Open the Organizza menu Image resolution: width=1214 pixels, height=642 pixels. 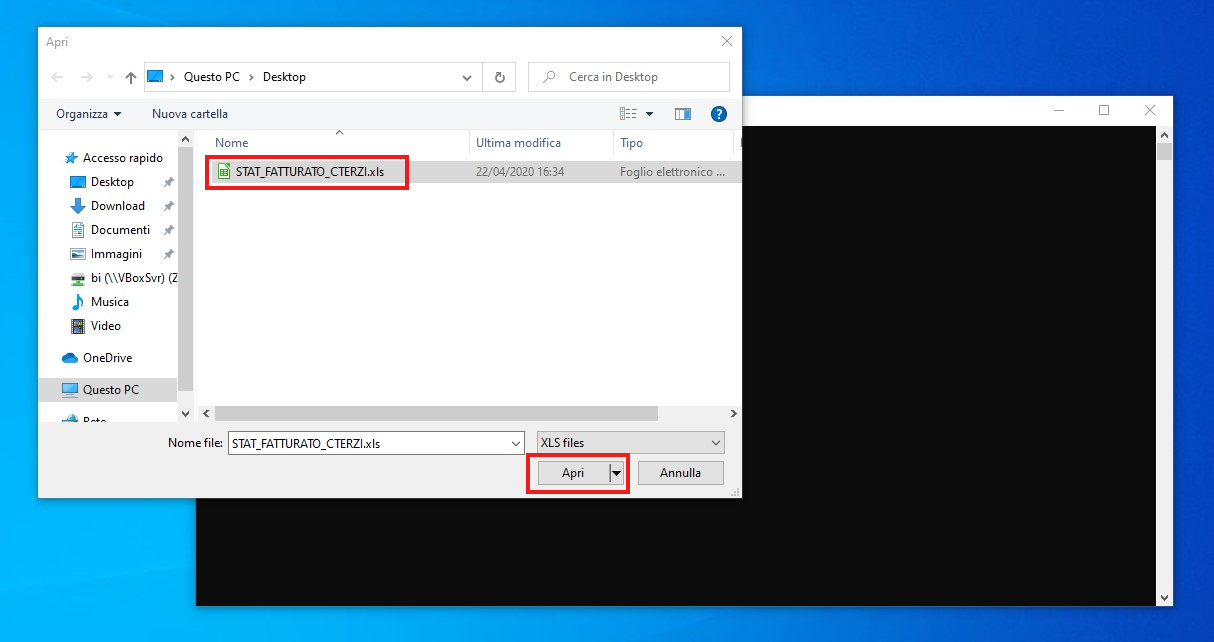pos(88,114)
